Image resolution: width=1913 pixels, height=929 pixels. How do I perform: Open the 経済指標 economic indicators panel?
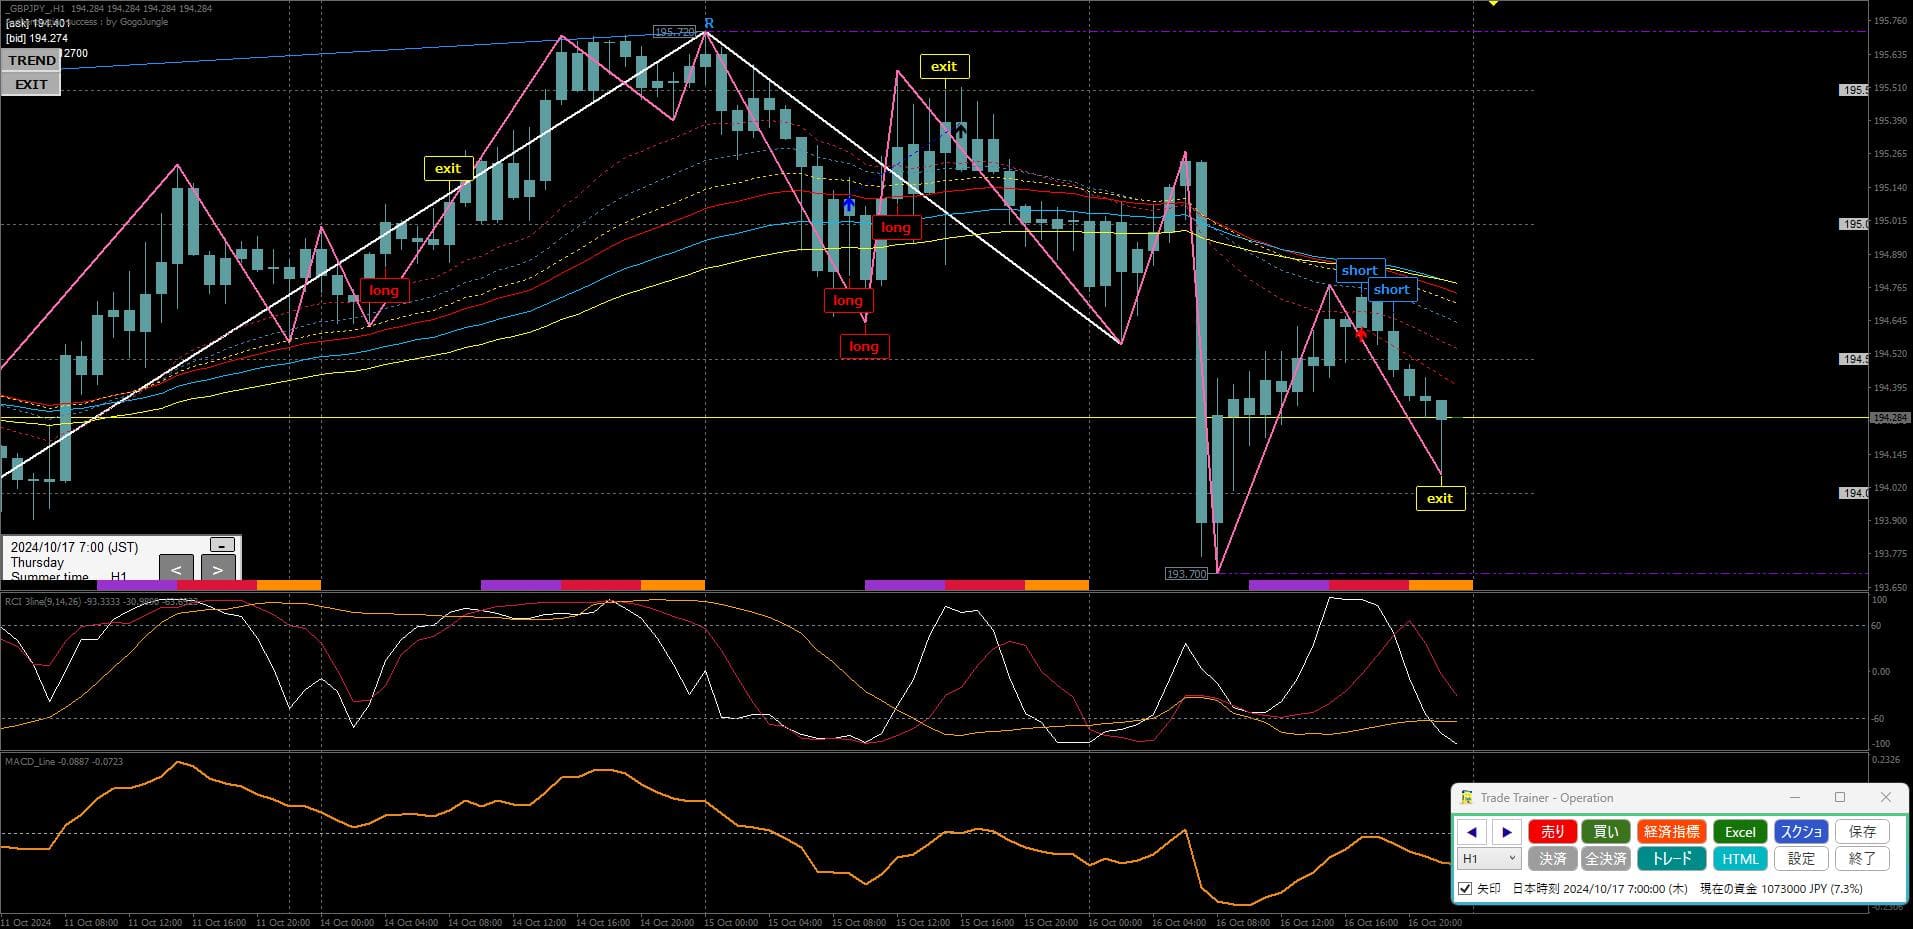(1671, 832)
